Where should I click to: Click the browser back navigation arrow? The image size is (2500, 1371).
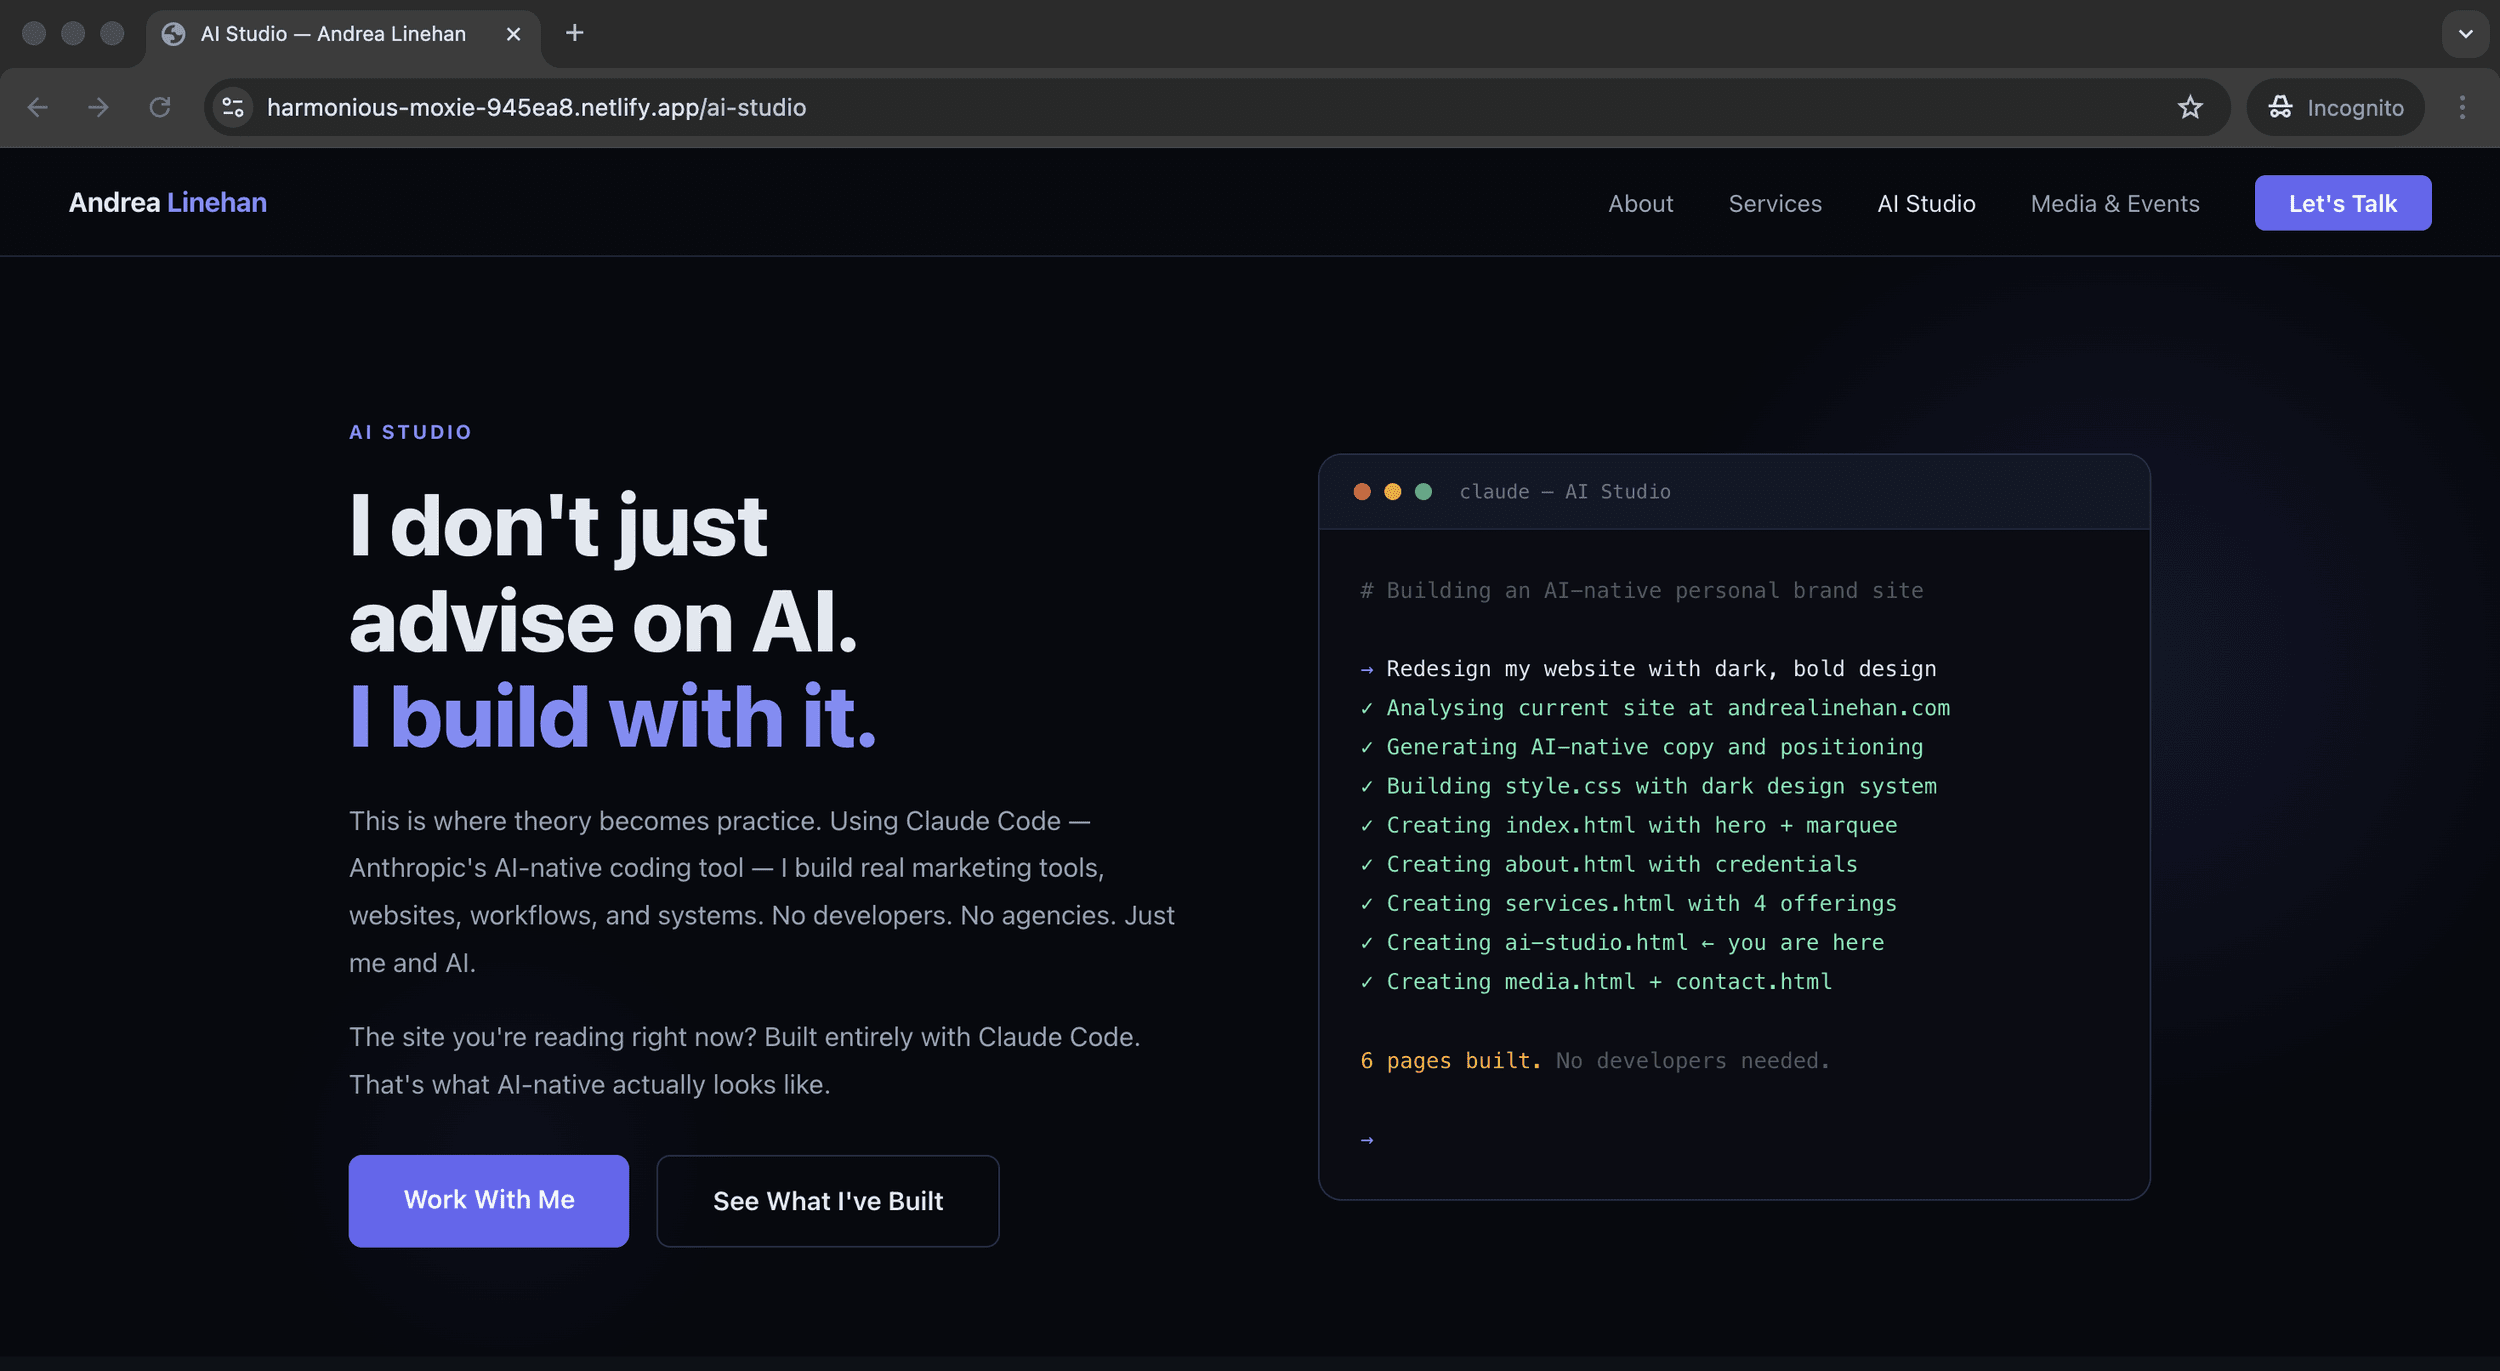point(37,107)
